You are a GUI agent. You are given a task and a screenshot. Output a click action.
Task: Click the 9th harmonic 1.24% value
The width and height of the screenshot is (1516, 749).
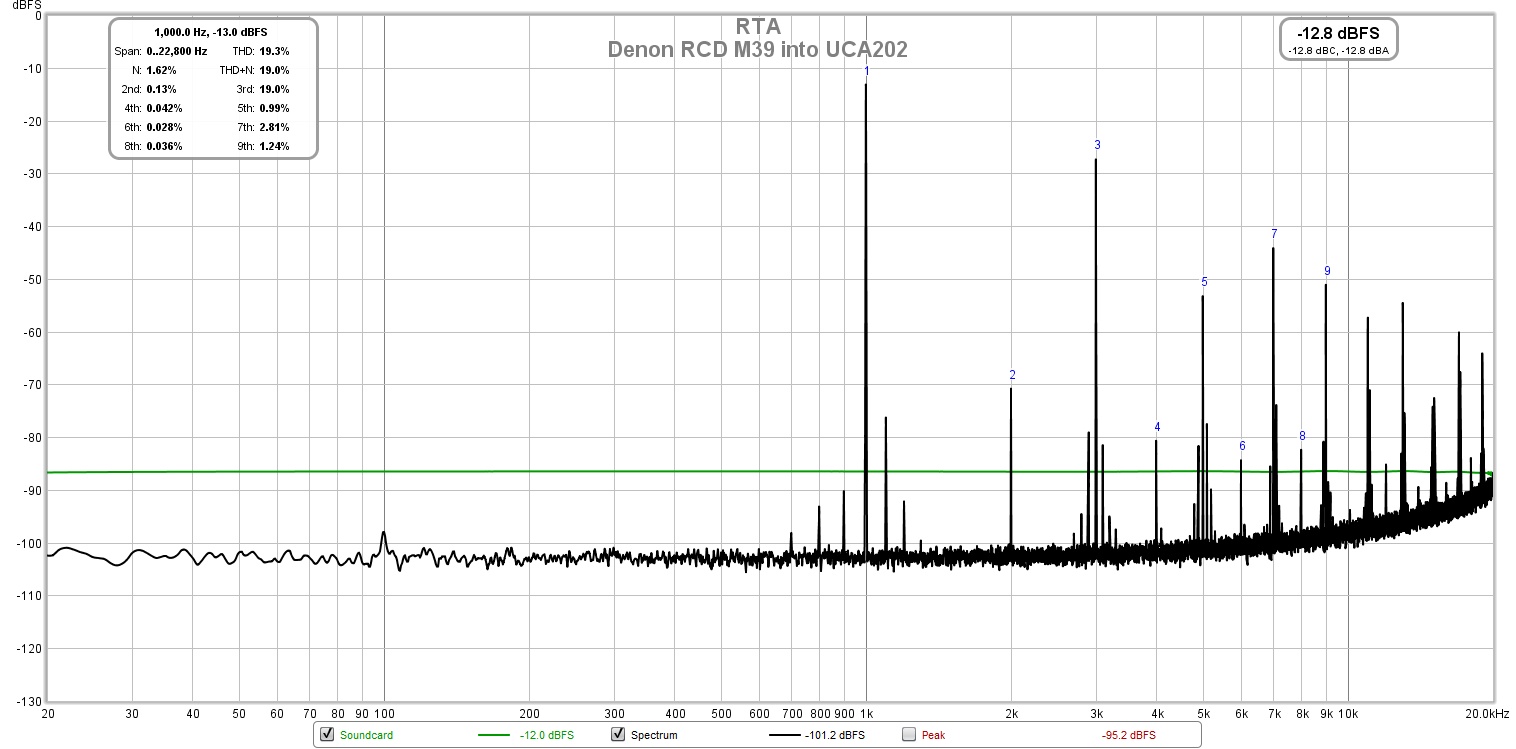click(x=274, y=146)
